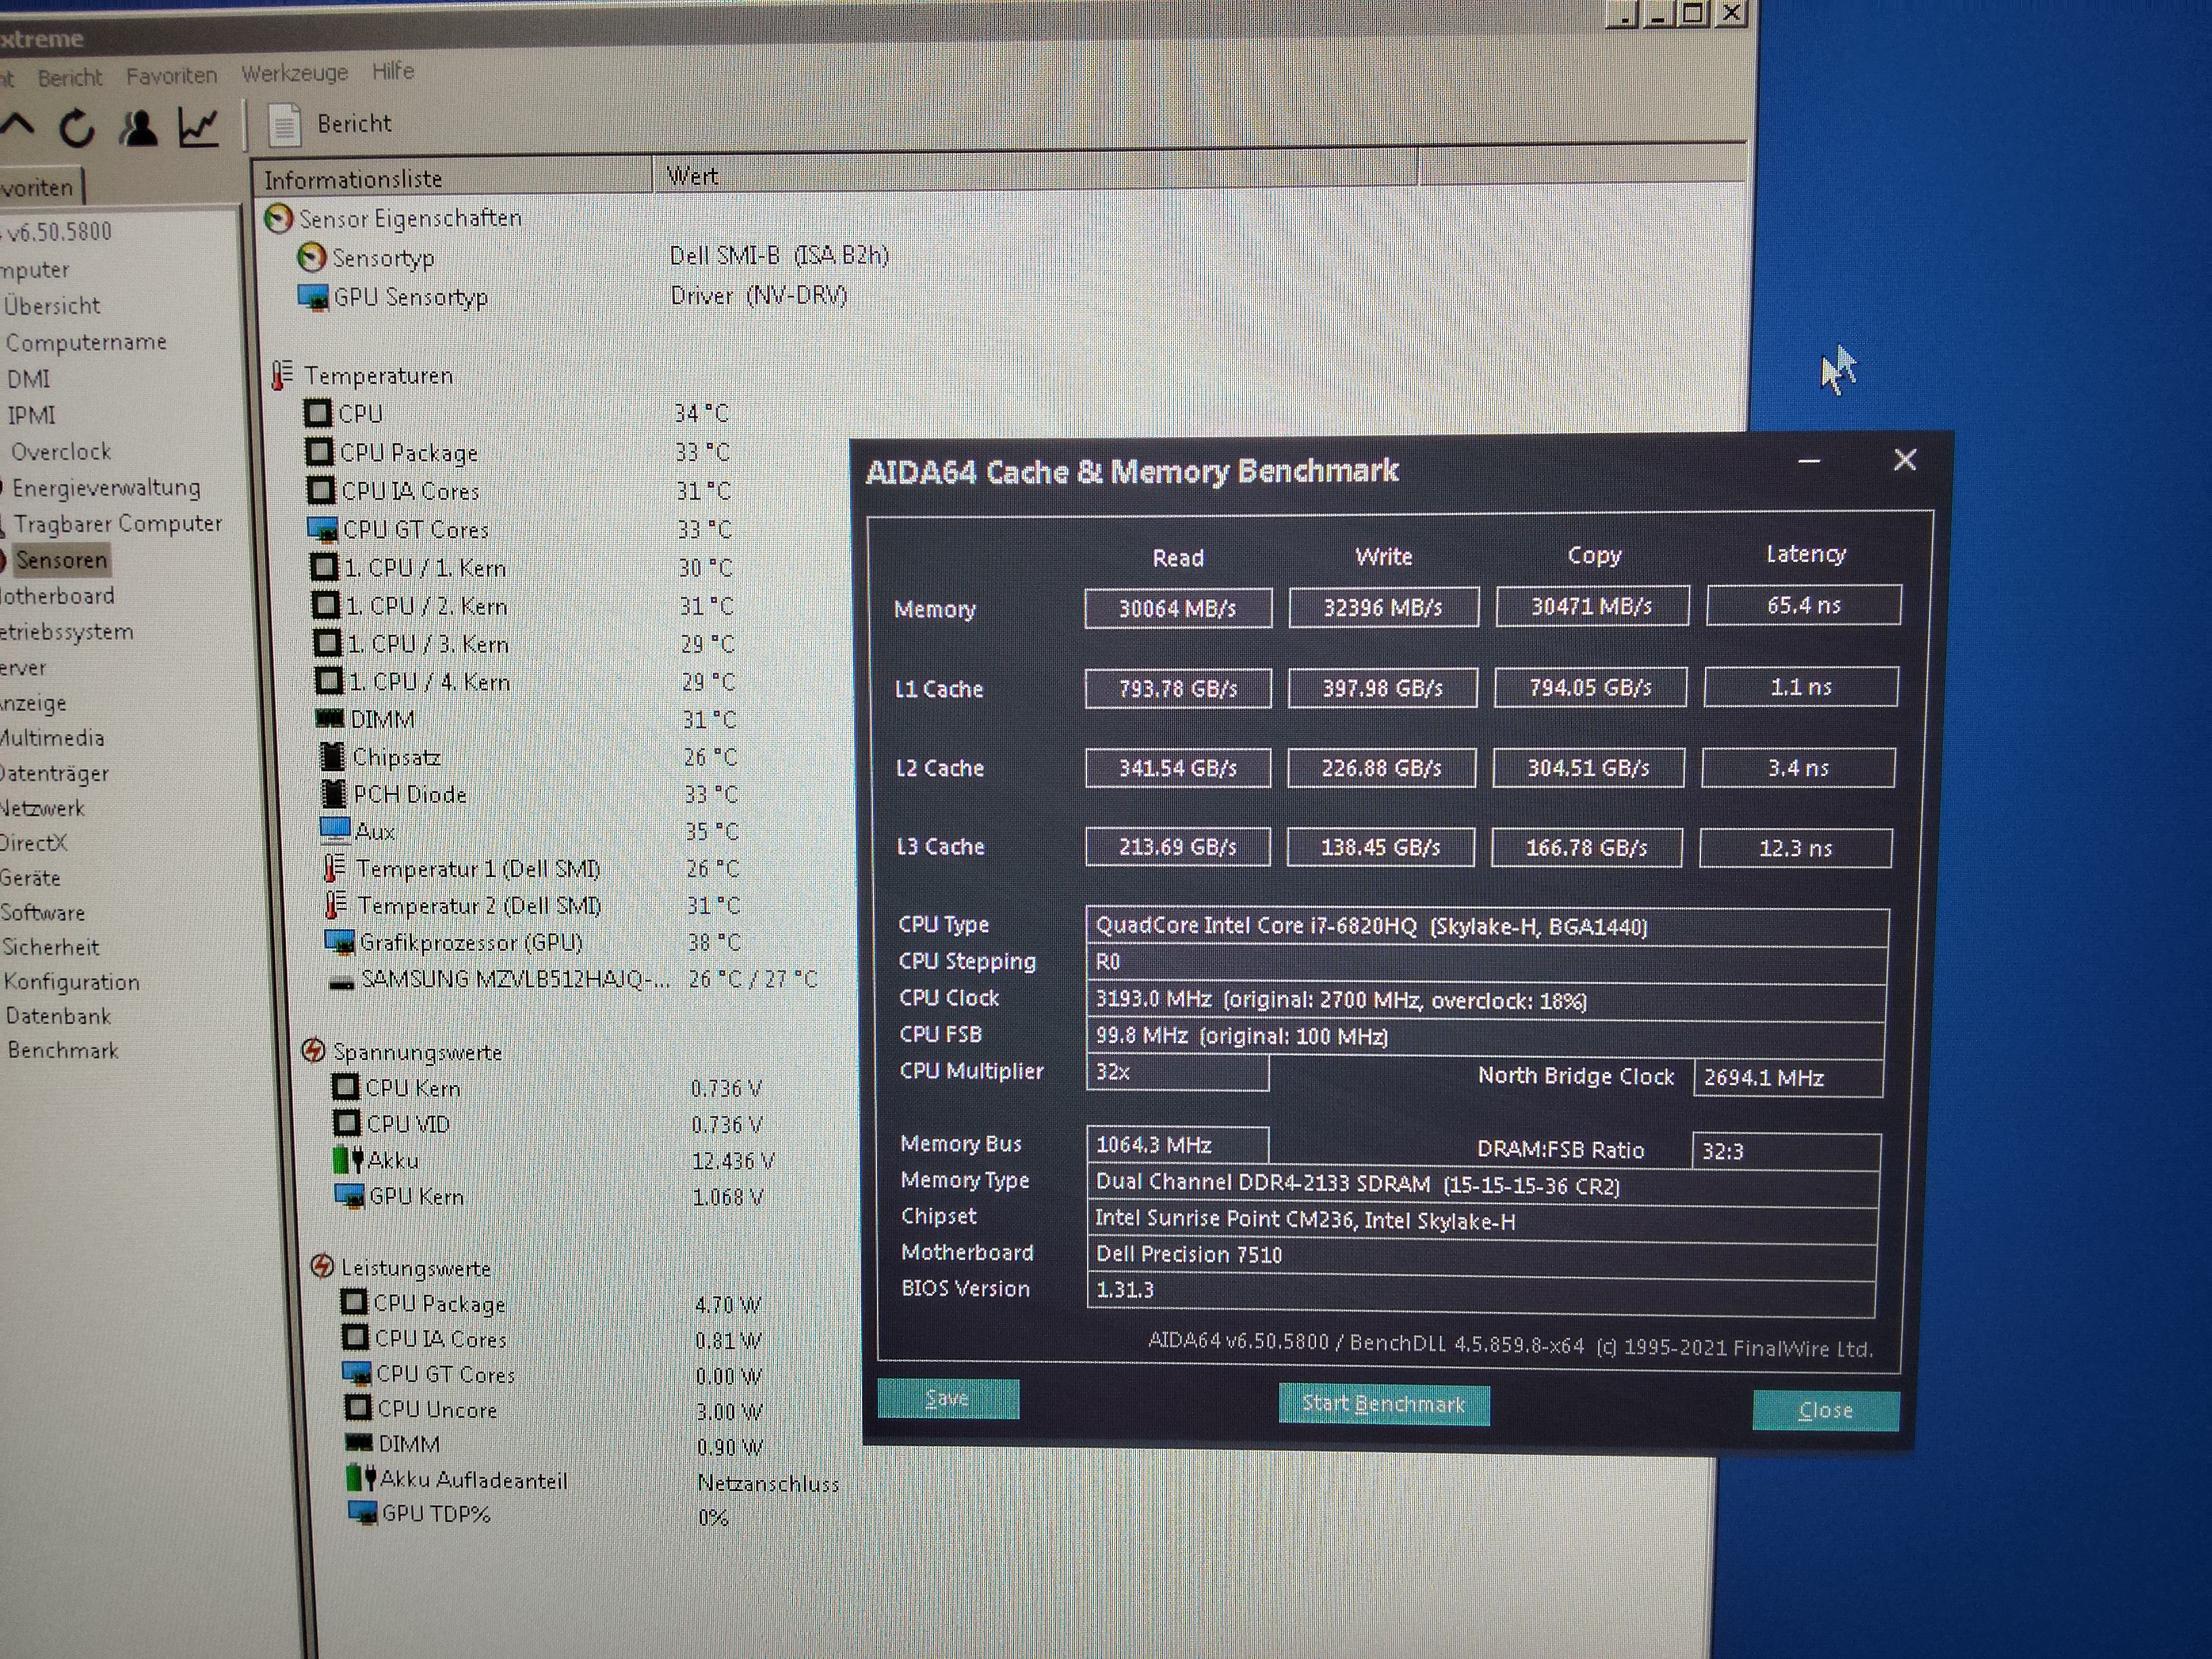The height and width of the screenshot is (1659, 2212).
Task: Click the CPU VID voltage icon
Action: coord(346,1123)
